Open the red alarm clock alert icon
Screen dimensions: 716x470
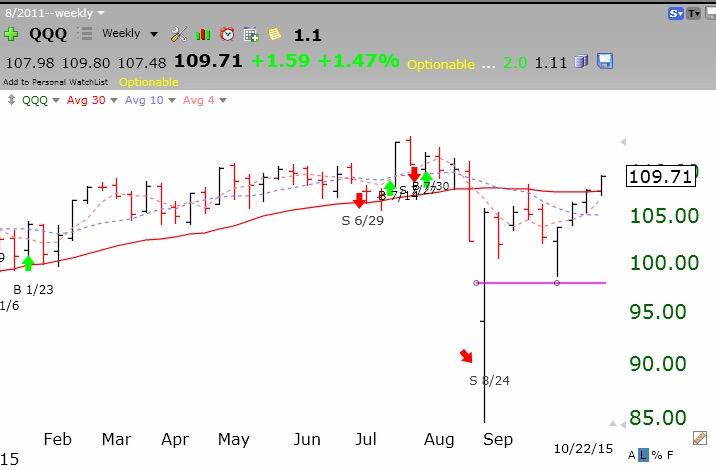(227, 34)
